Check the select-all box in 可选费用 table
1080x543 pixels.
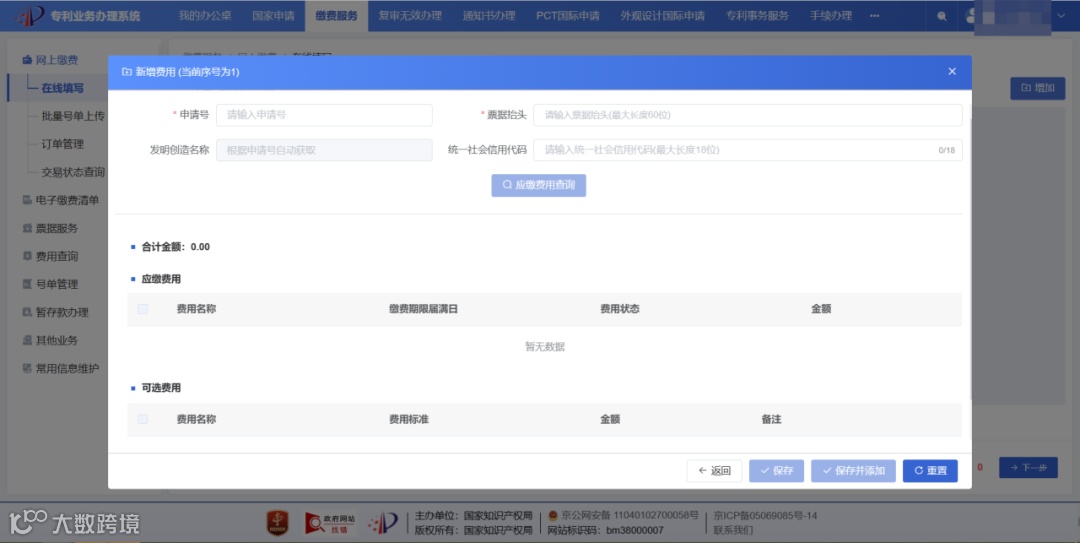click(x=143, y=419)
